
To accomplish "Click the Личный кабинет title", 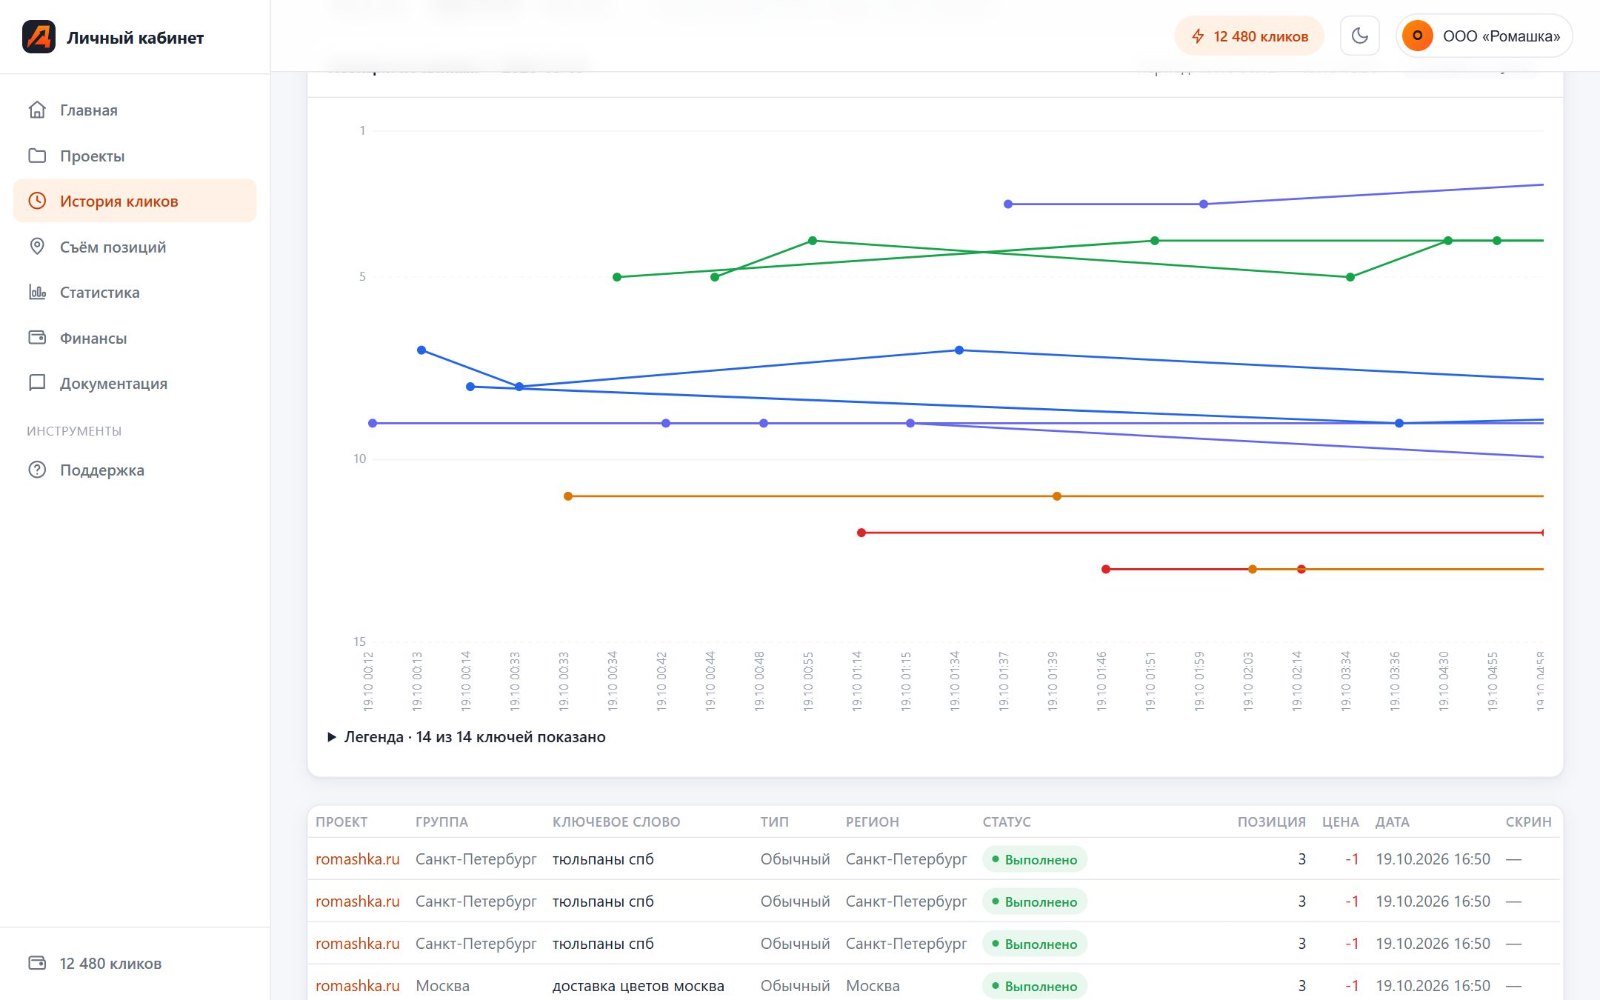I will click(x=135, y=38).
